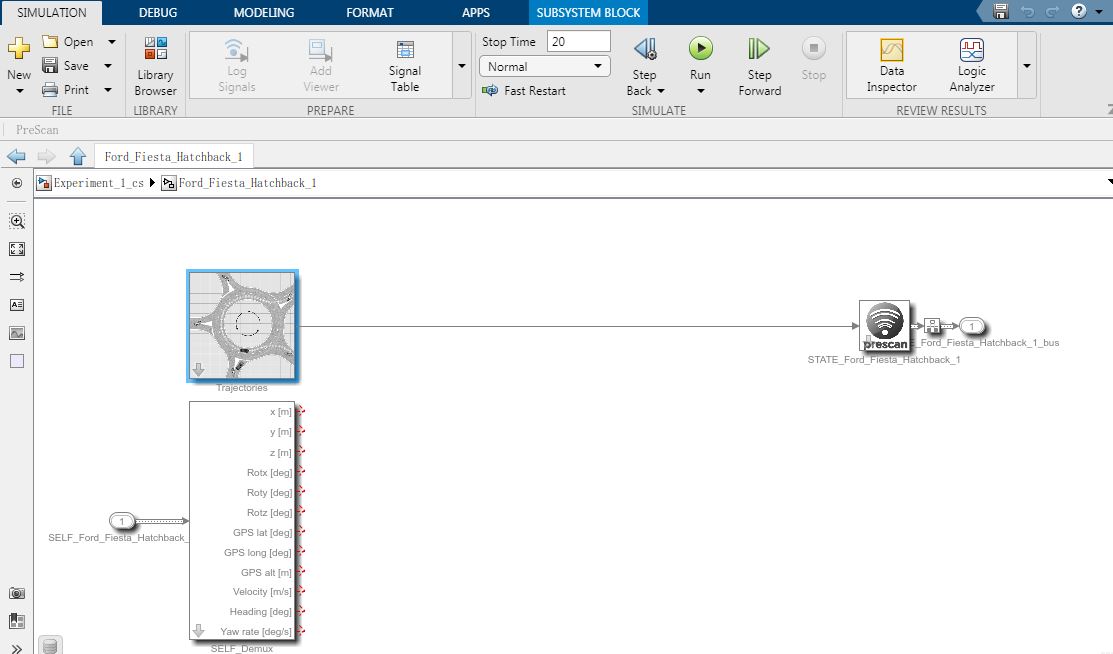Toggle the sample time display arrows icon
The height and width of the screenshot is (654, 1113).
click(x=17, y=277)
